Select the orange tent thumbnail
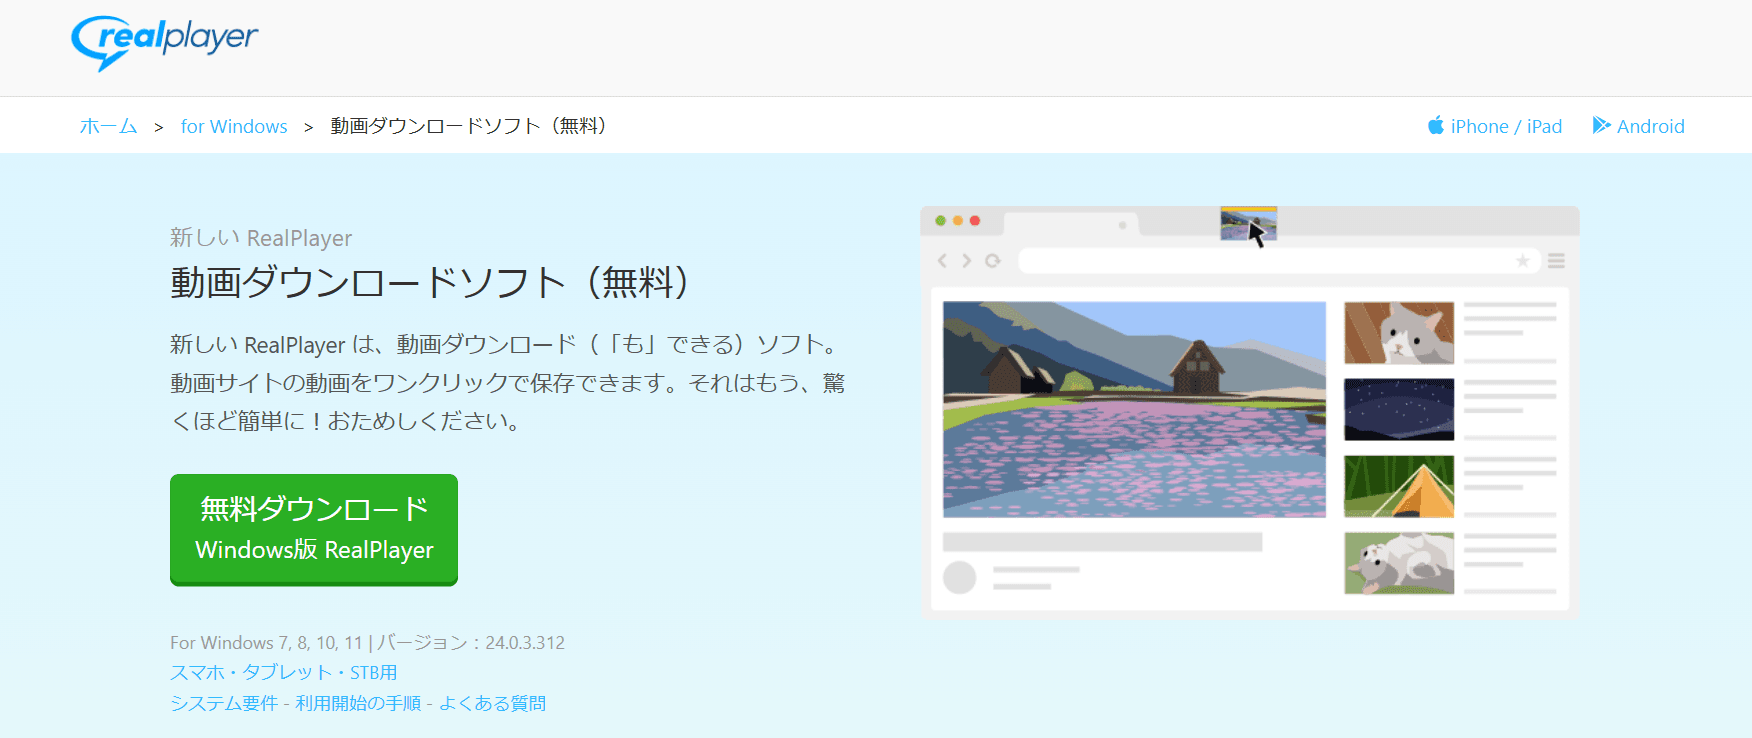The image size is (1752, 738). 1398,486
